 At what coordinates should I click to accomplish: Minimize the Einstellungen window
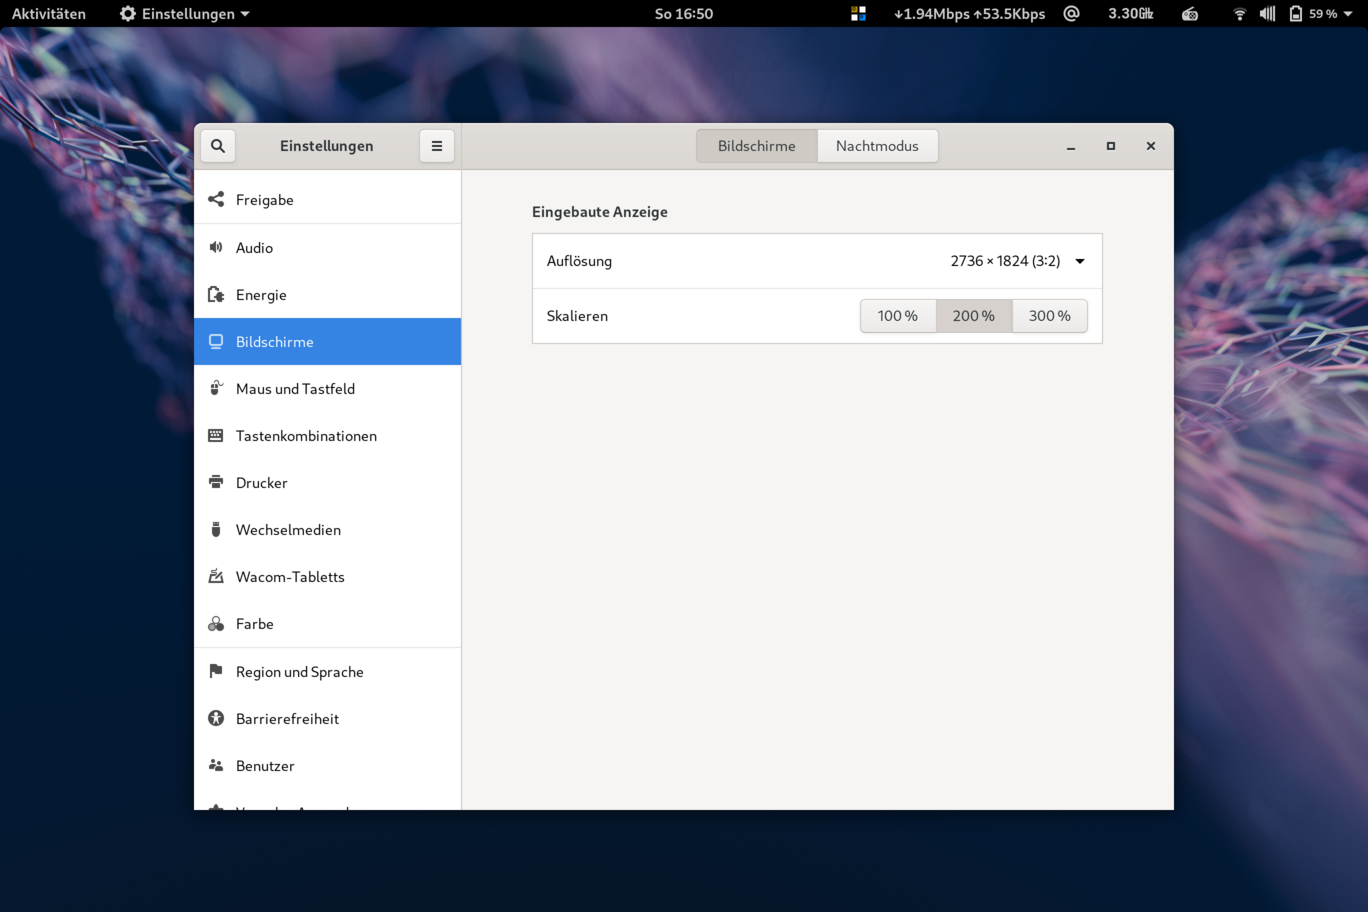[x=1071, y=146]
